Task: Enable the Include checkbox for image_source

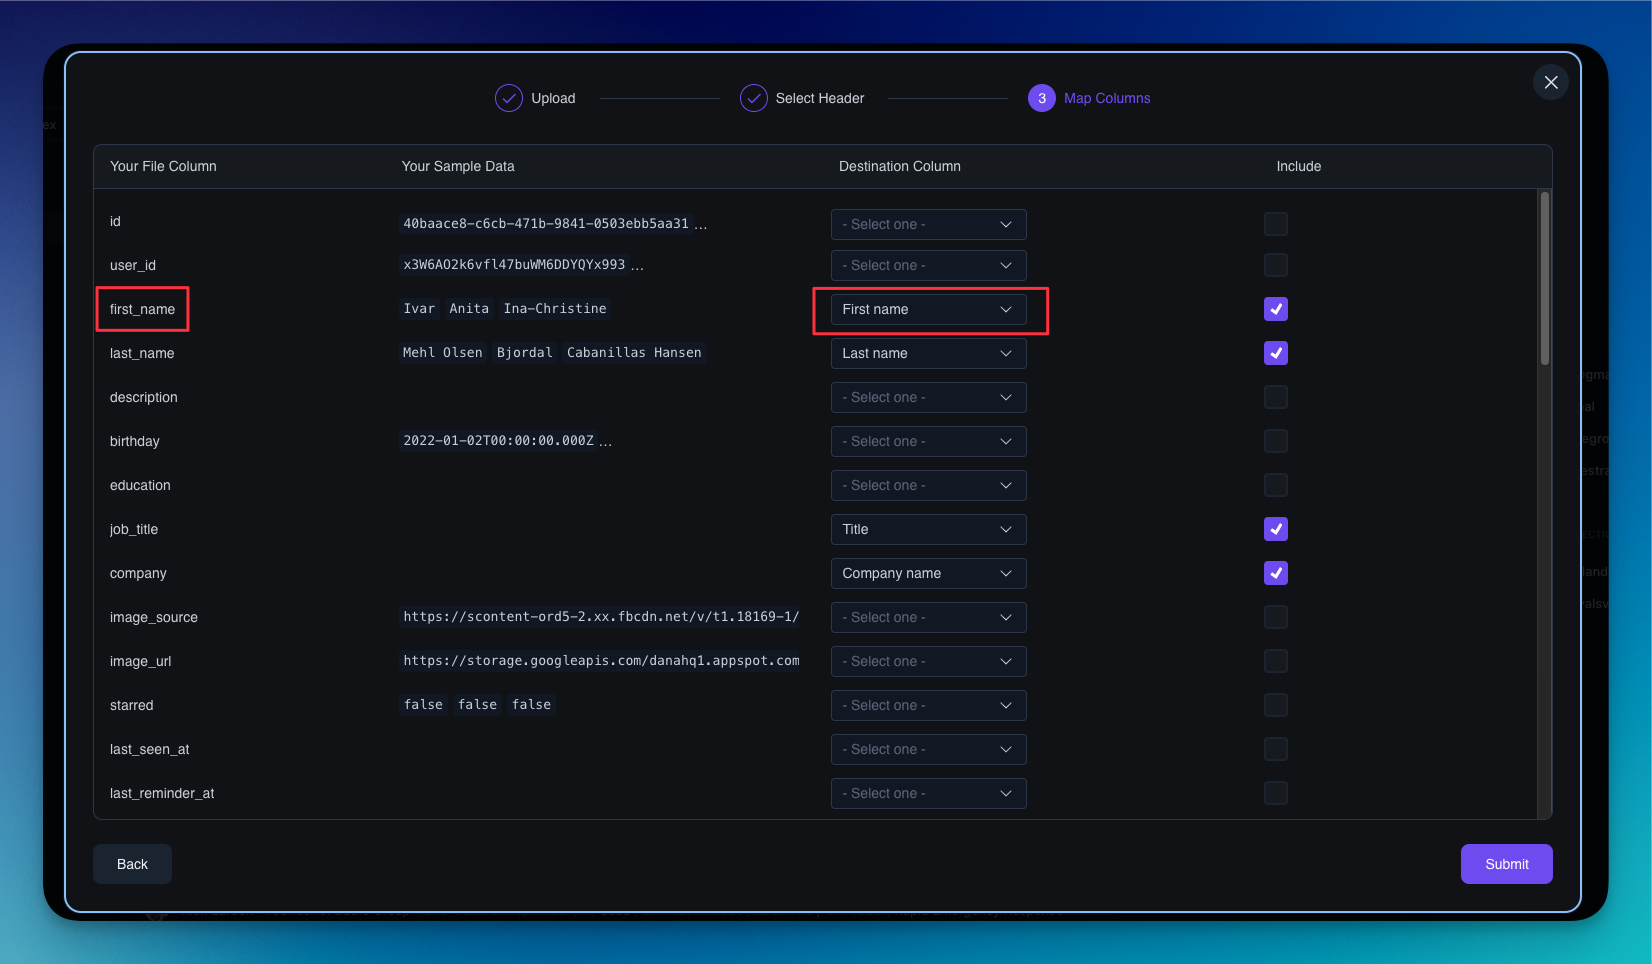Action: [1276, 617]
